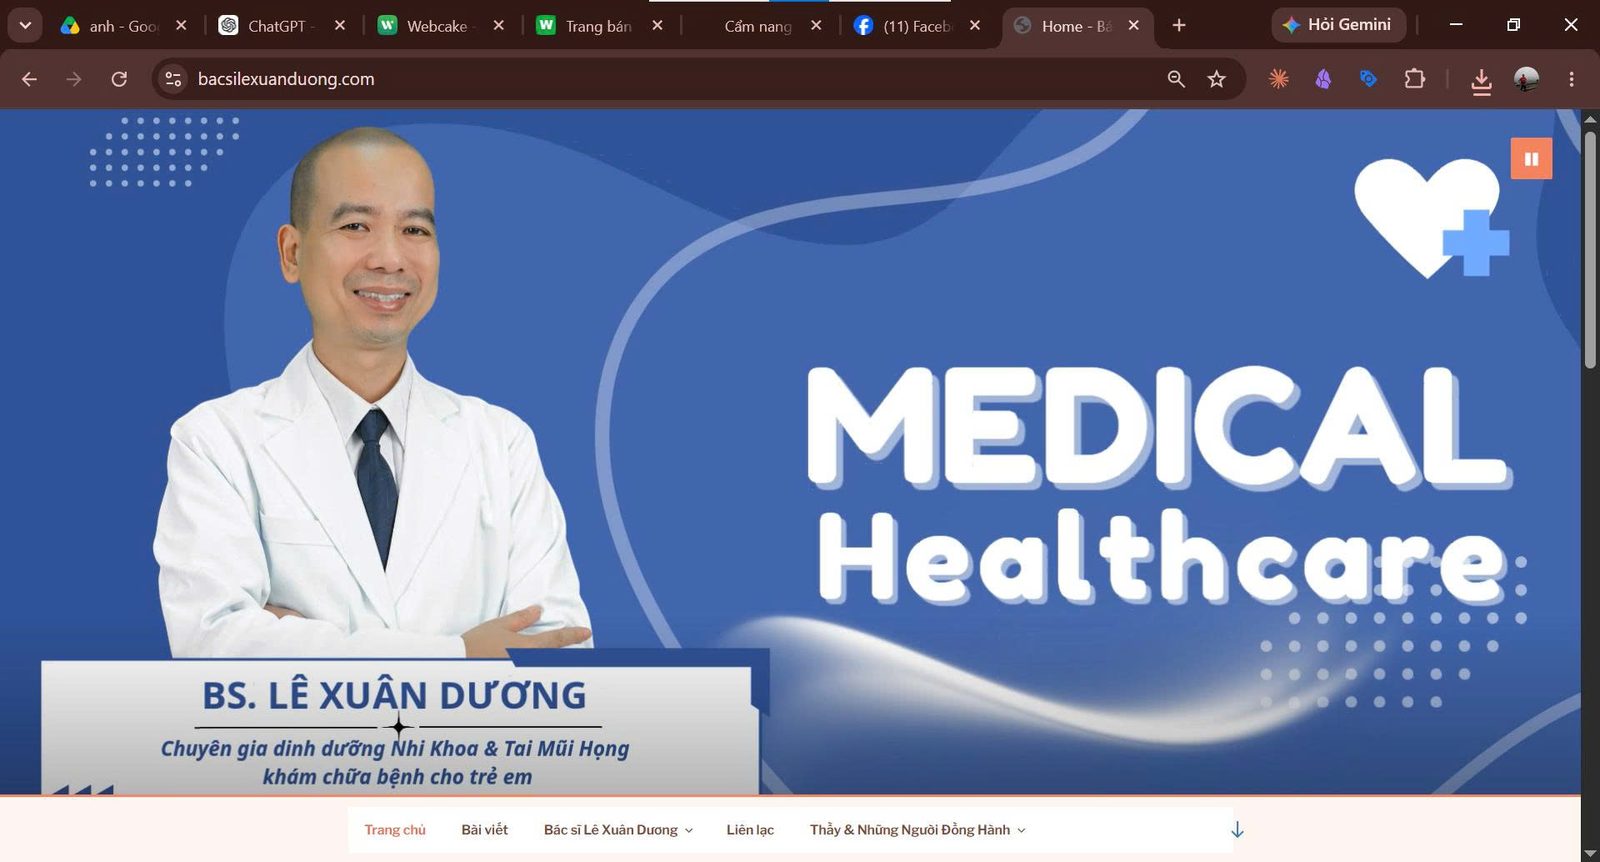The width and height of the screenshot is (1600, 862).
Task: Close the 'Trang bán' tab
Action: tap(657, 26)
